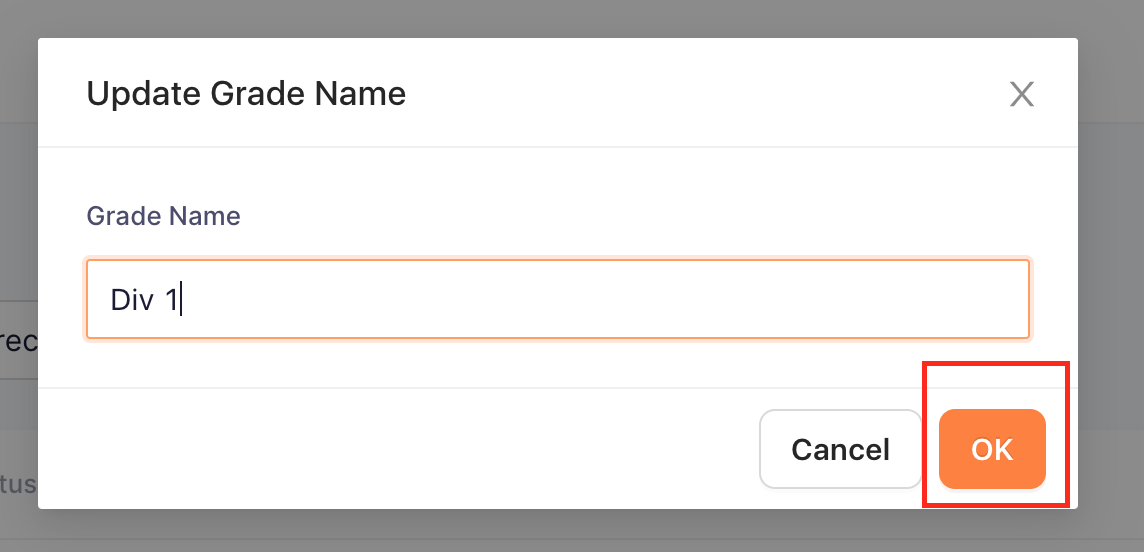
Task: Click the OK button to save grade
Action: [992, 449]
